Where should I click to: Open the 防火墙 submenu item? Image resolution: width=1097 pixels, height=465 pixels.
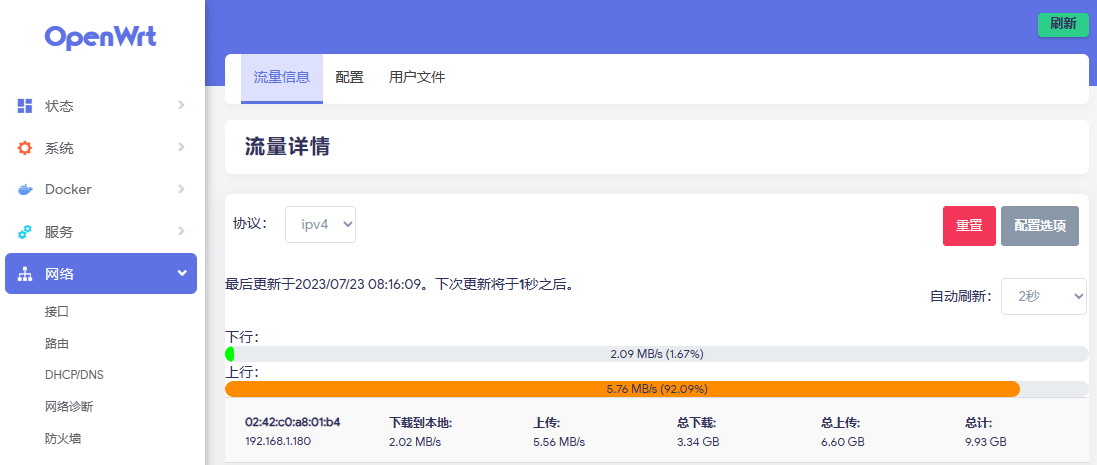(x=64, y=438)
